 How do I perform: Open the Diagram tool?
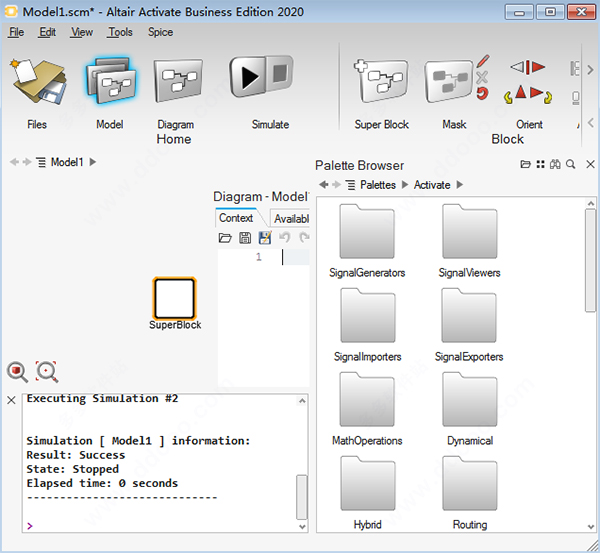point(178,81)
